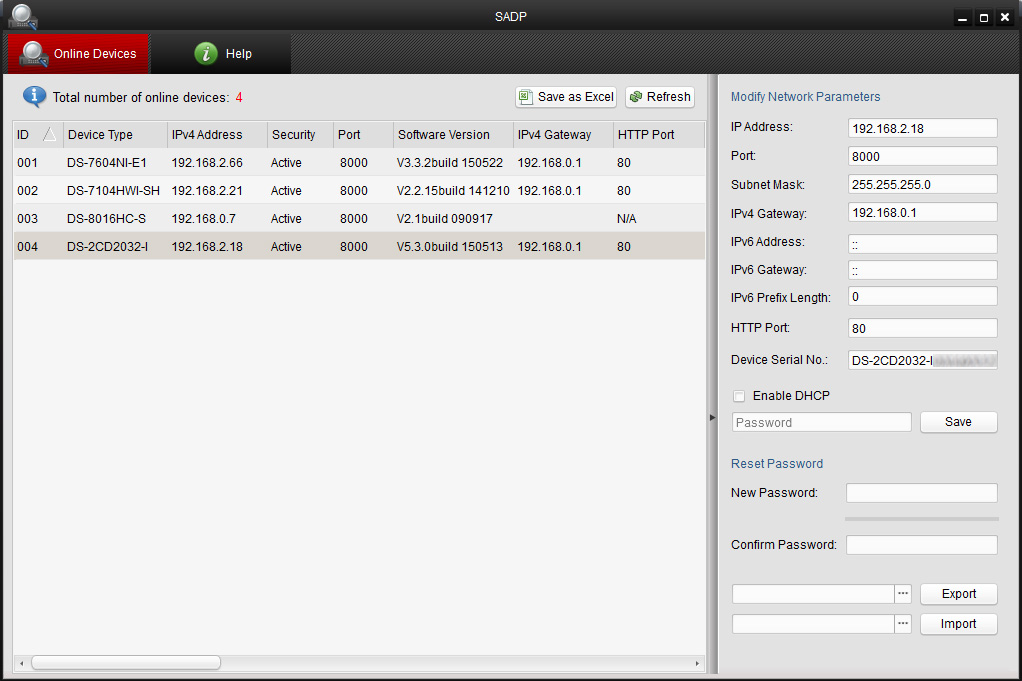Click the scroll right arrow

coord(697,663)
